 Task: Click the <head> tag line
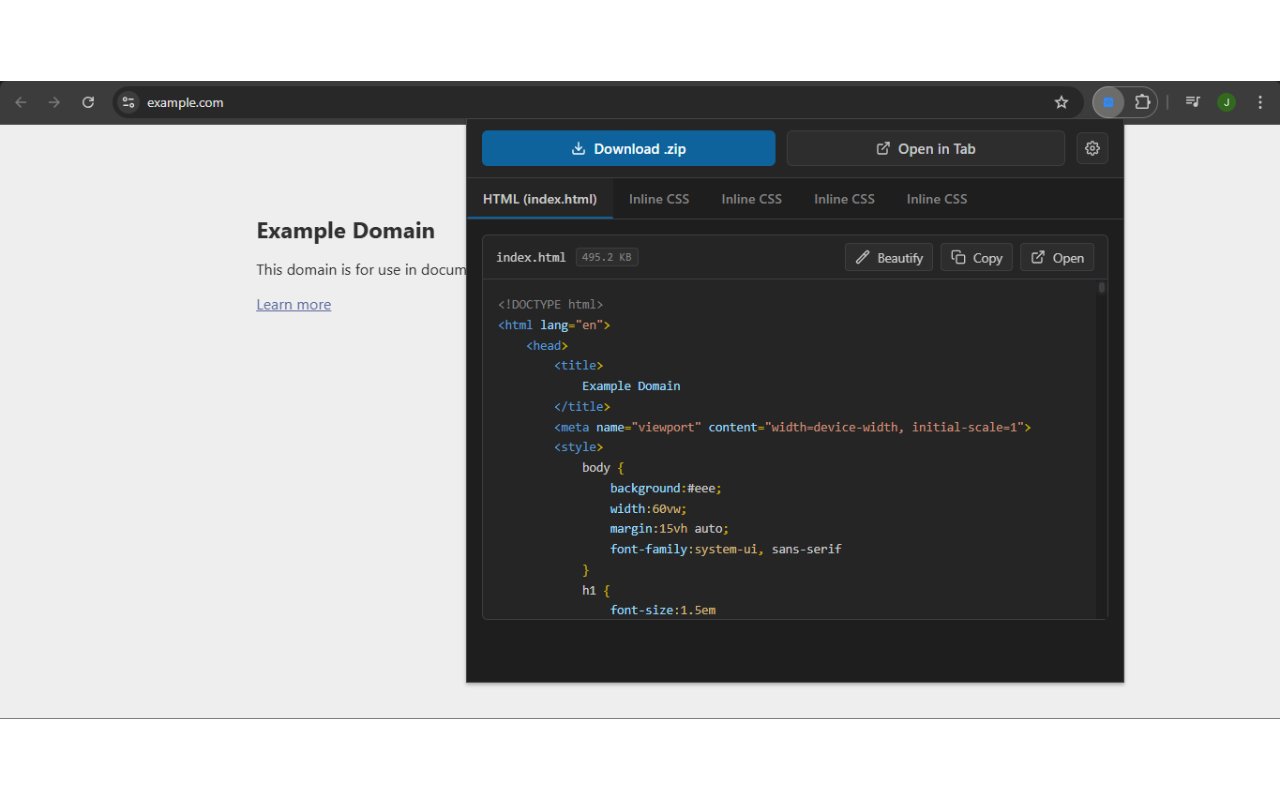click(x=547, y=345)
